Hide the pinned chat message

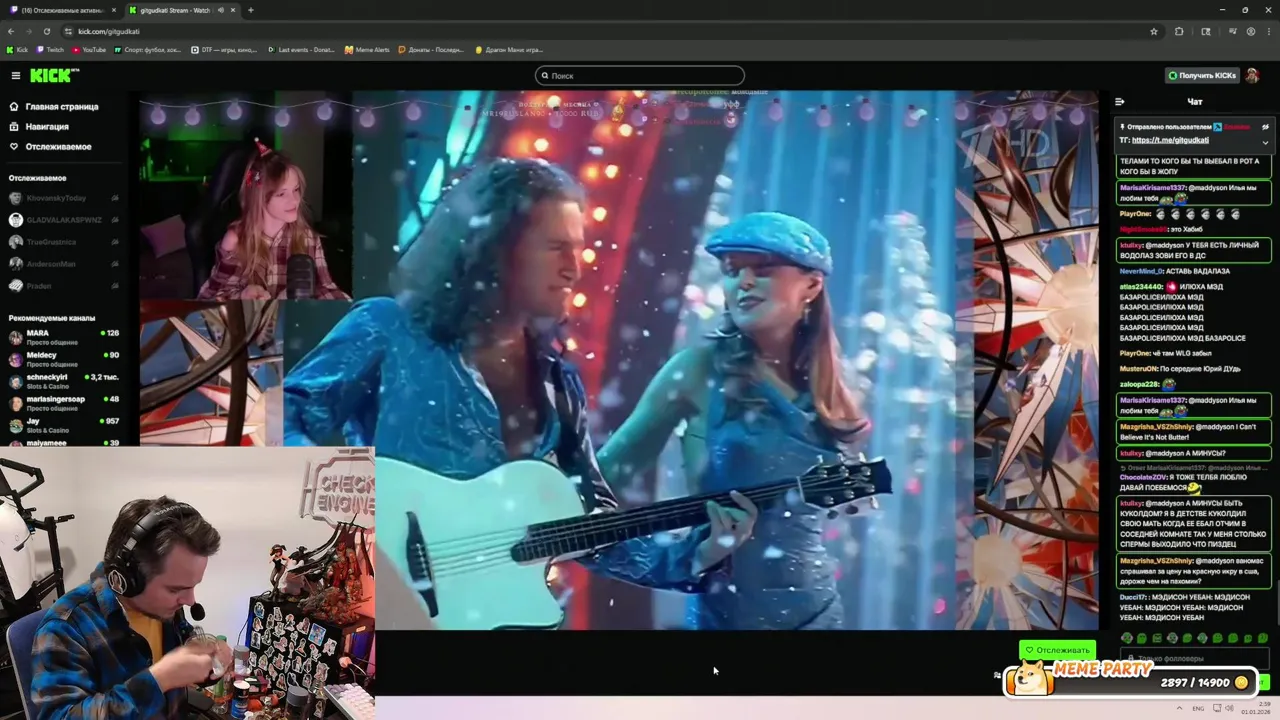pyautogui.click(x=1265, y=127)
